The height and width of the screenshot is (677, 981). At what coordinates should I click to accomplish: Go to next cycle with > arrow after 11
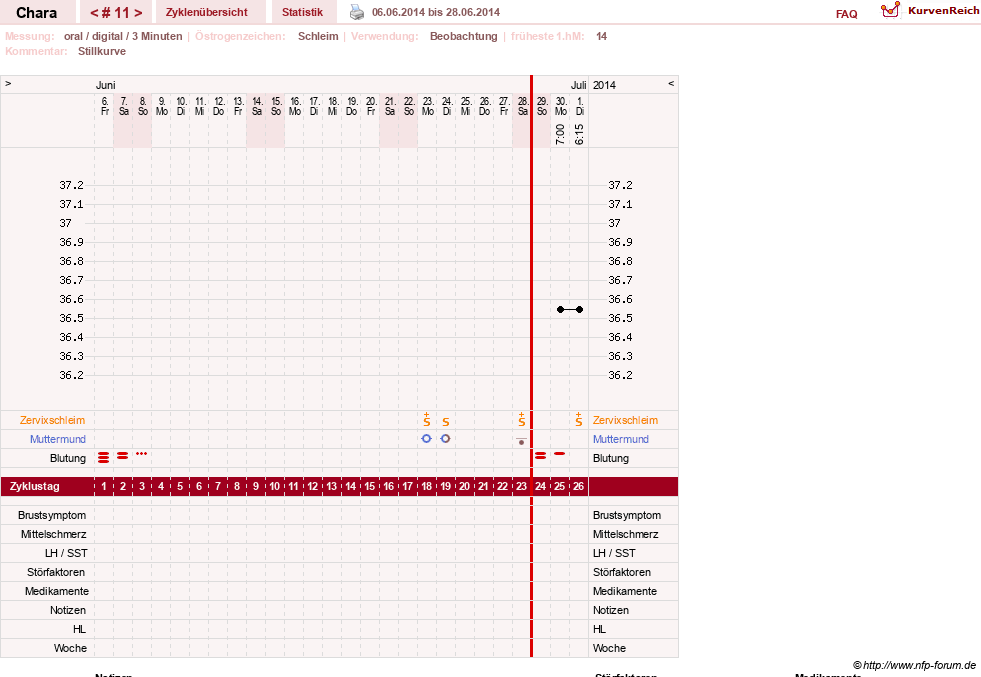[138, 13]
